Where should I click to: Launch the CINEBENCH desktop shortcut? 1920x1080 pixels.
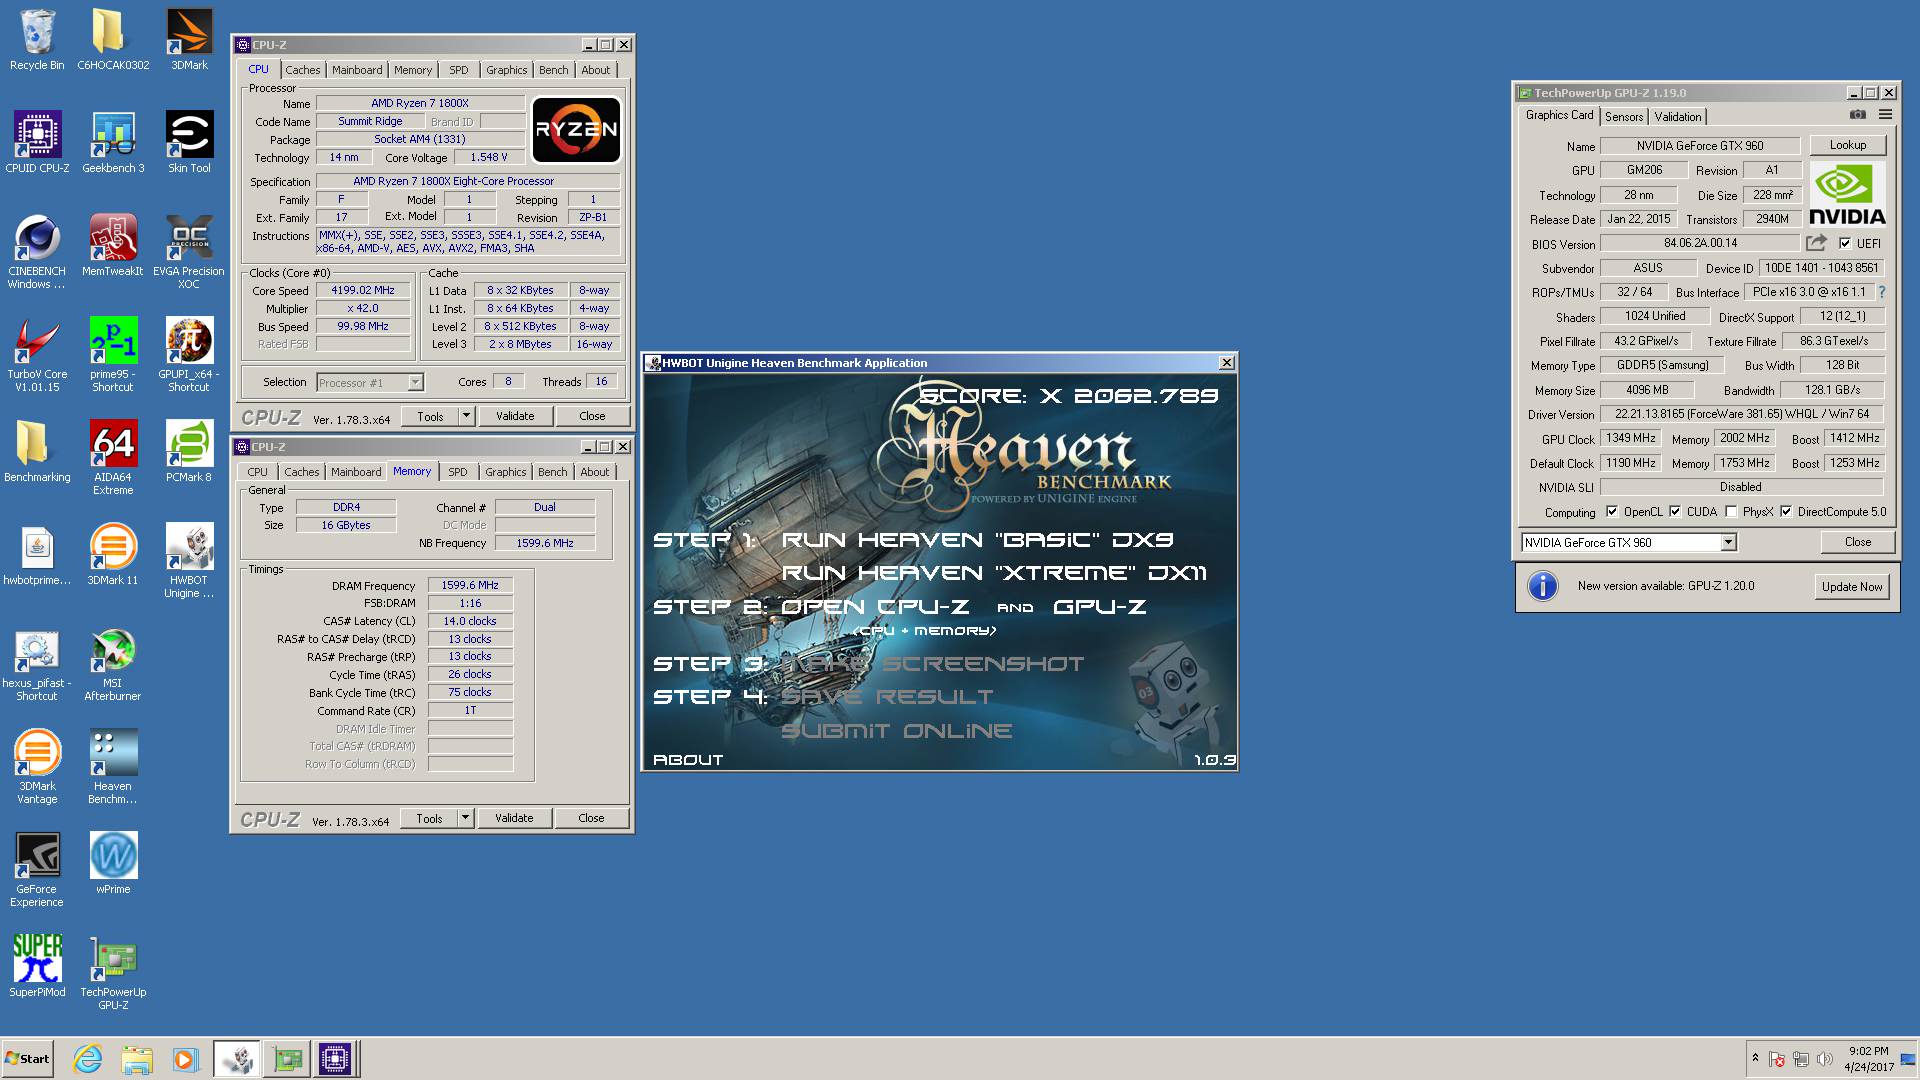37,251
